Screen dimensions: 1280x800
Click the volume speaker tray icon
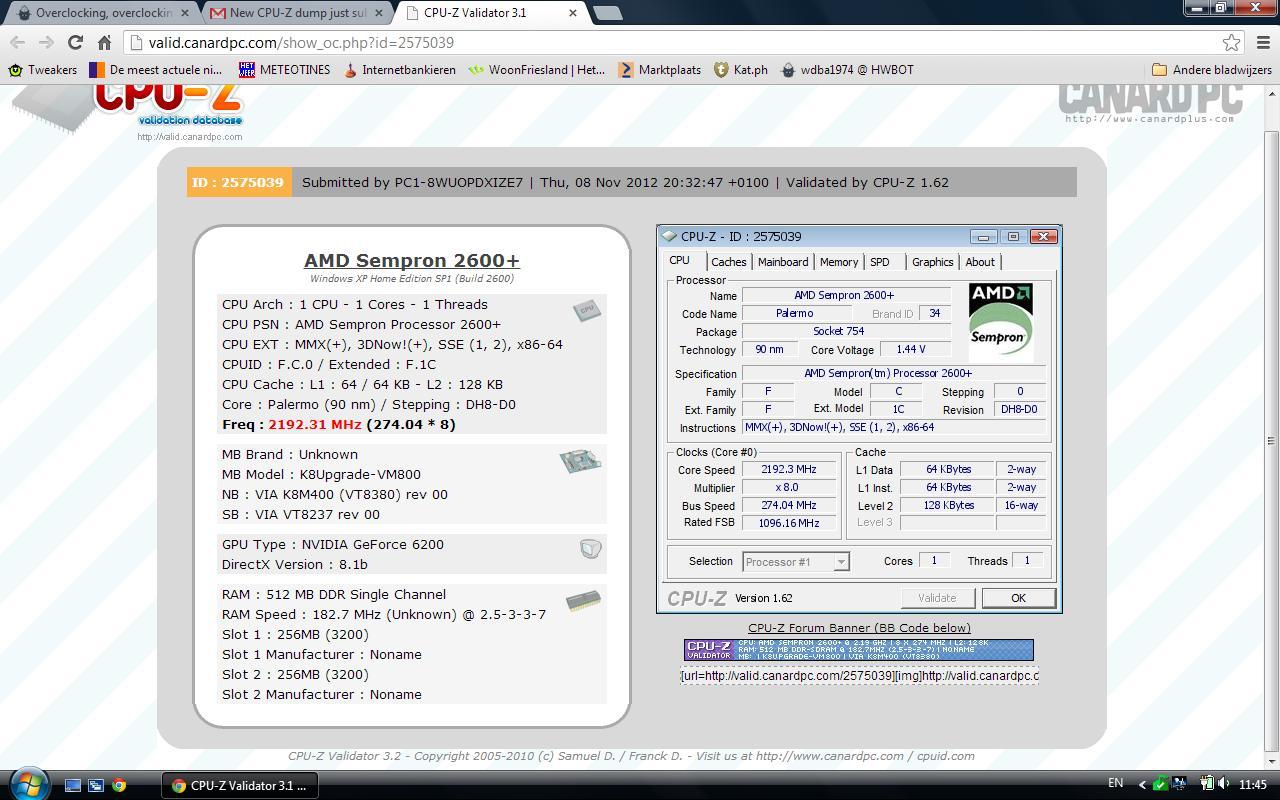coord(1225,785)
